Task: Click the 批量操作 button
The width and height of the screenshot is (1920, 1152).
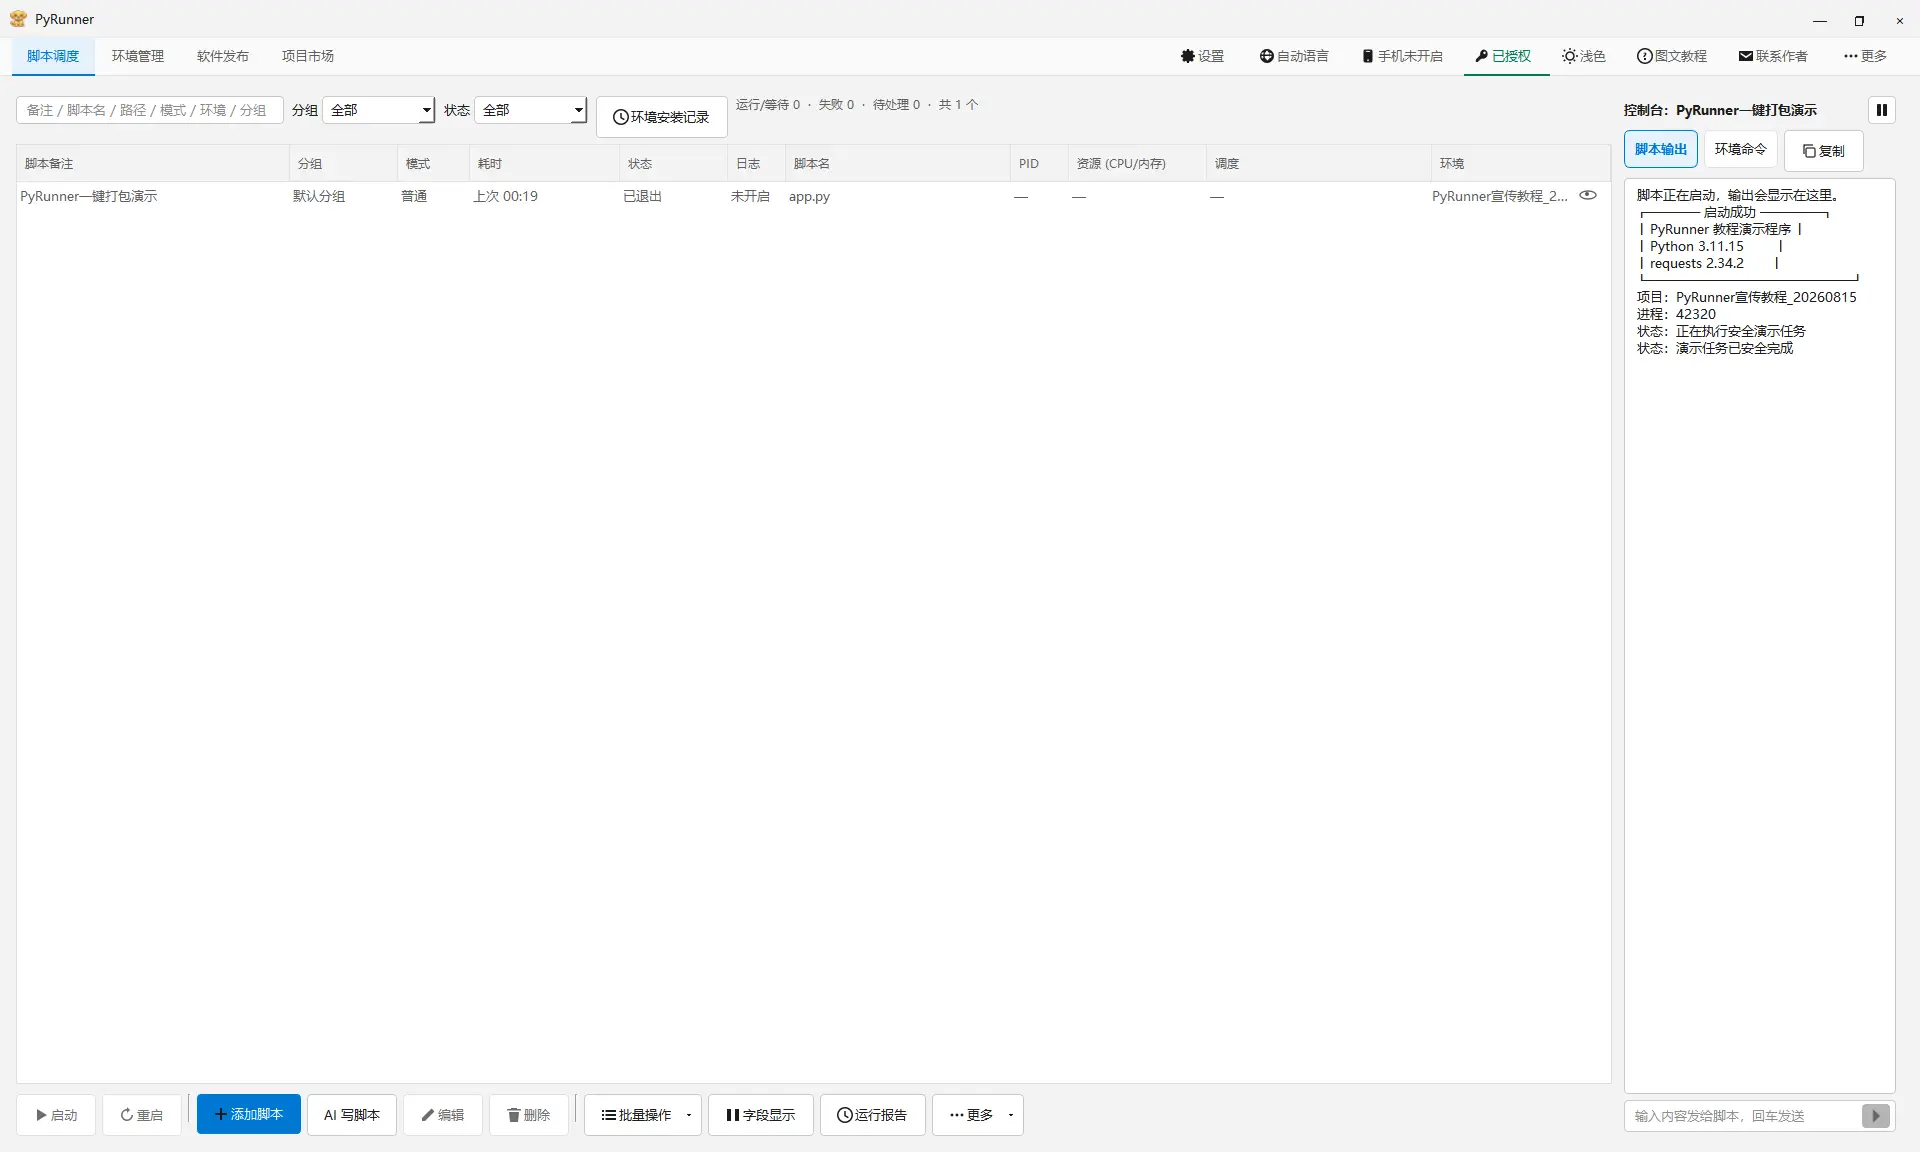Action: [x=636, y=1115]
